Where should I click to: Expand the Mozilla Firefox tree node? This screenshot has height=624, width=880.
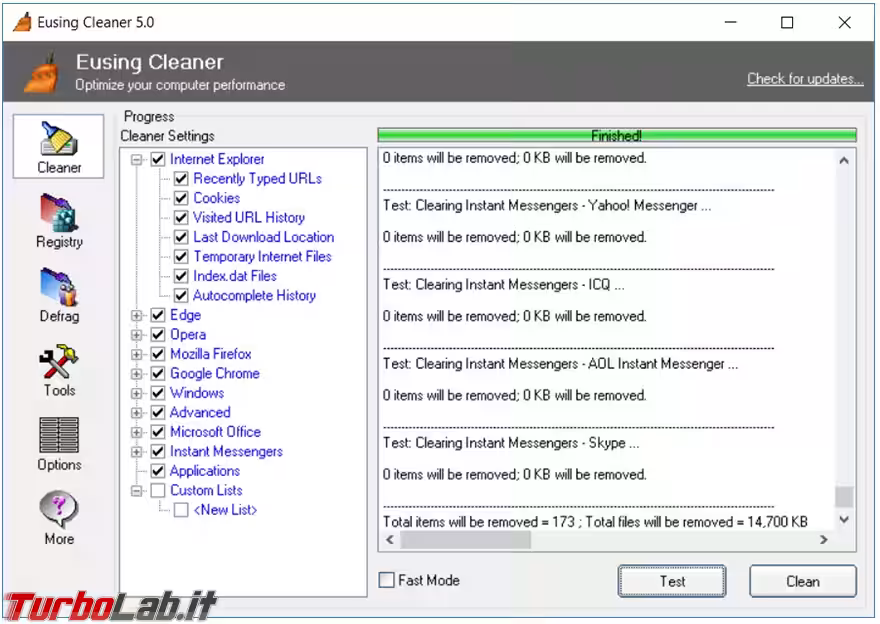[137, 354]
